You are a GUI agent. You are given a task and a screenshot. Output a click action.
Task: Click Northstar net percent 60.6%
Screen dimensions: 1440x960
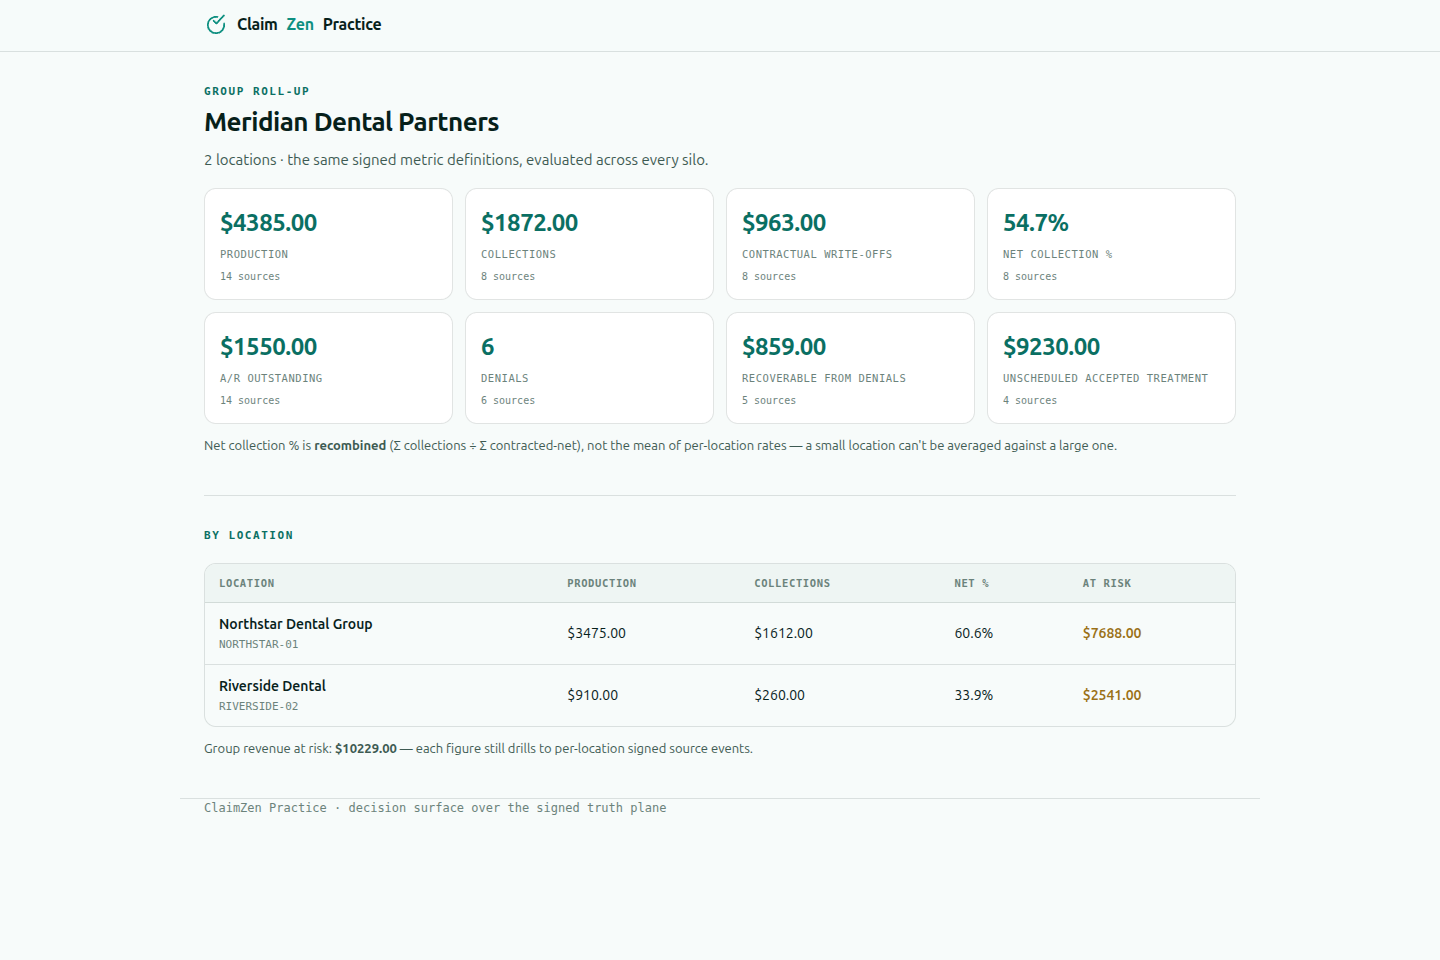click(x=973, y=633)
